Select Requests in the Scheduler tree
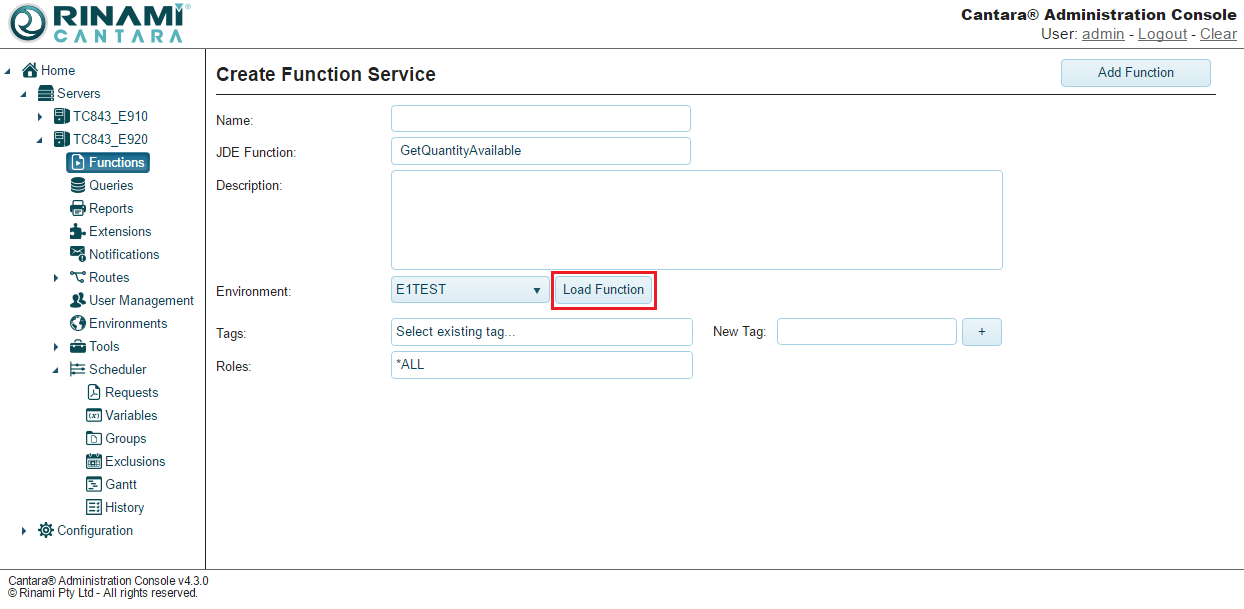This screenshot has width=1244, height=609. [131, 392]
